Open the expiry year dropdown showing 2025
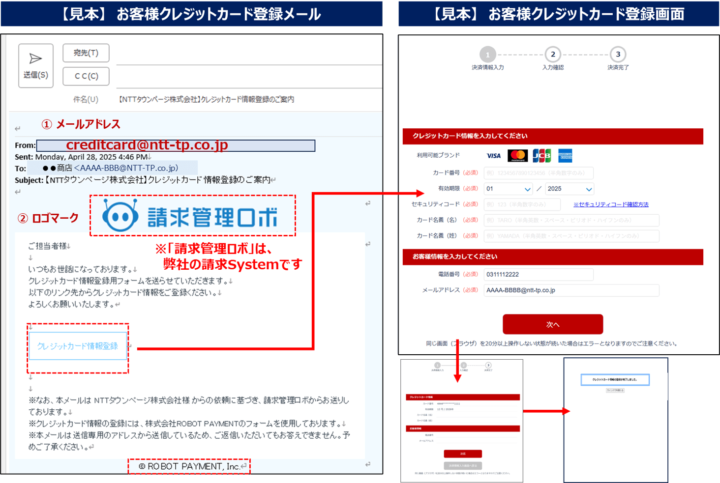 [570, 188]
